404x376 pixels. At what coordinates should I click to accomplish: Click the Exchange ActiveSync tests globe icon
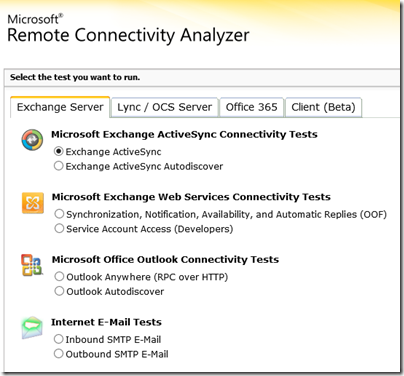point(32,140)
